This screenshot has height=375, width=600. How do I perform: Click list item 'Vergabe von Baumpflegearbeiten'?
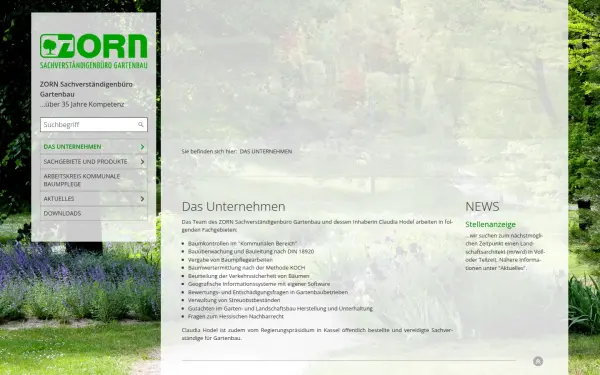(230, 259)
